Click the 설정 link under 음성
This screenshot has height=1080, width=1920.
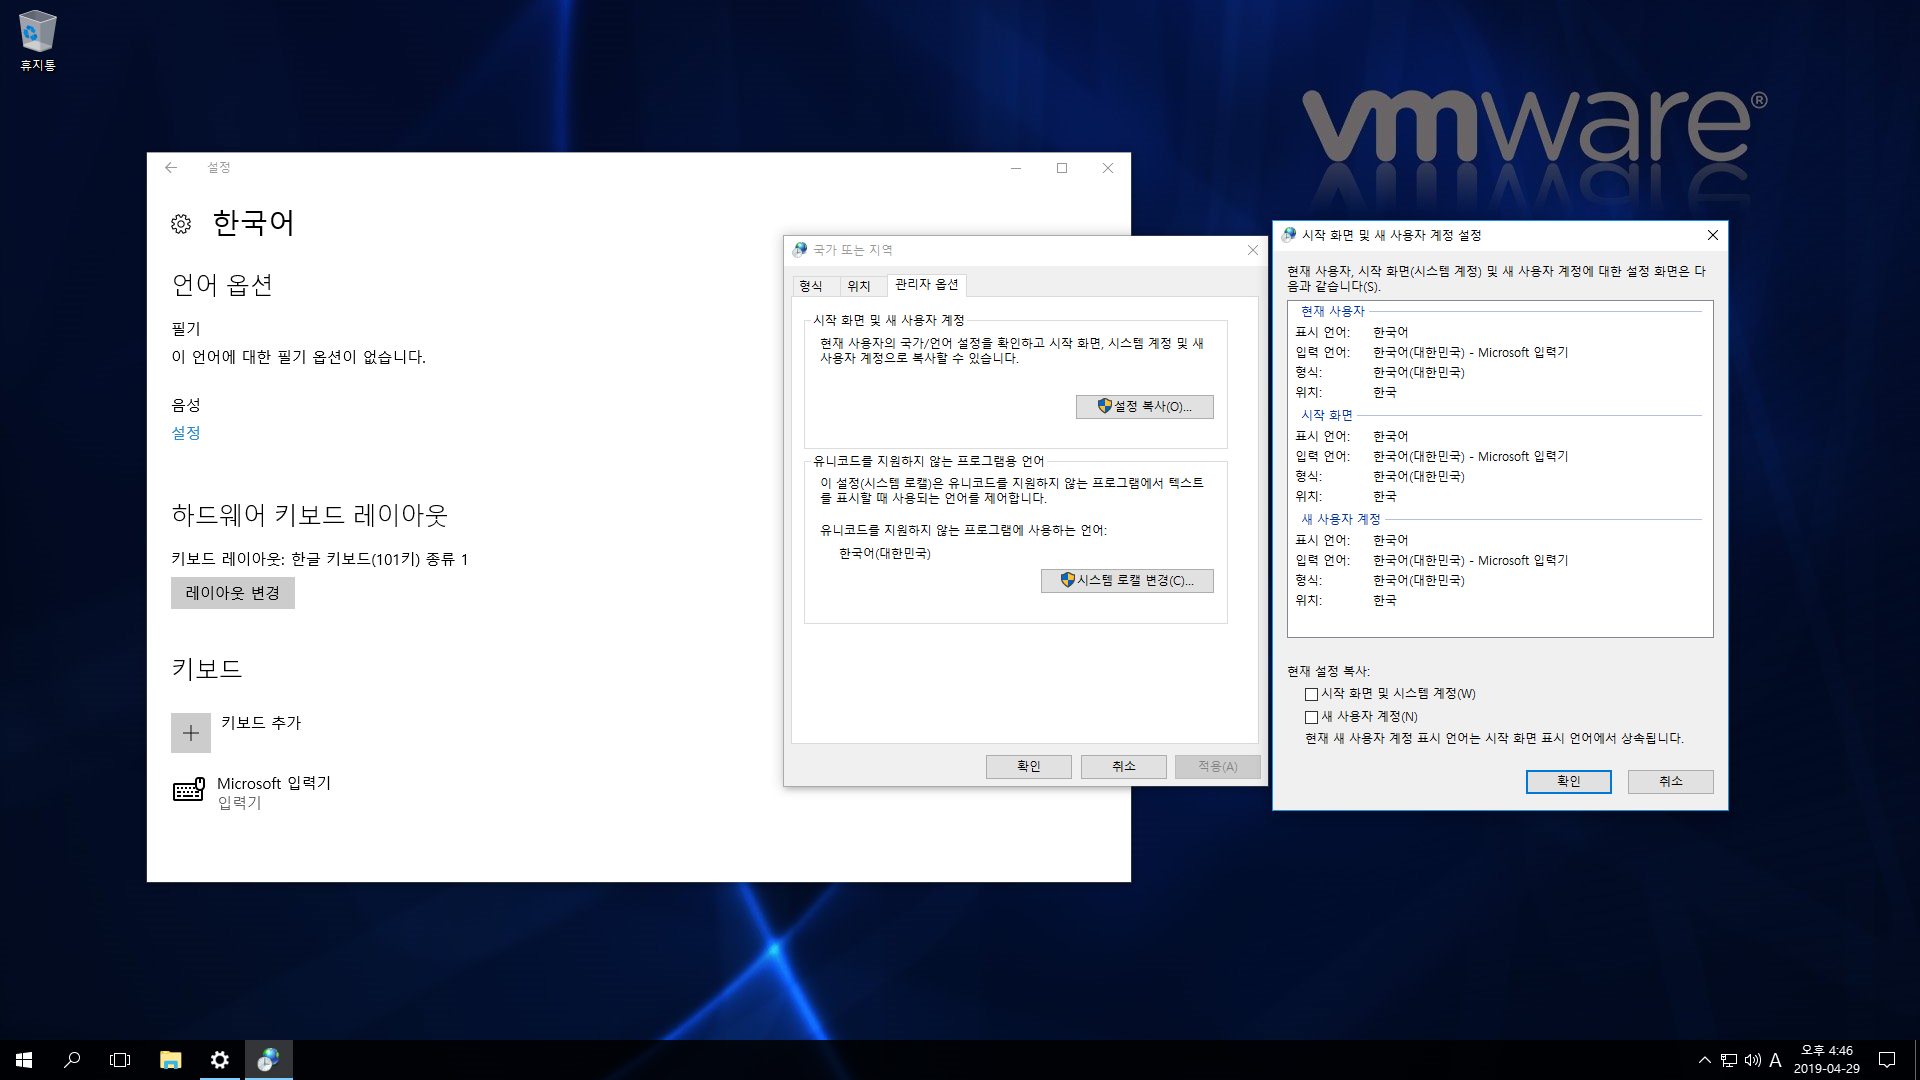pos(186,433)
